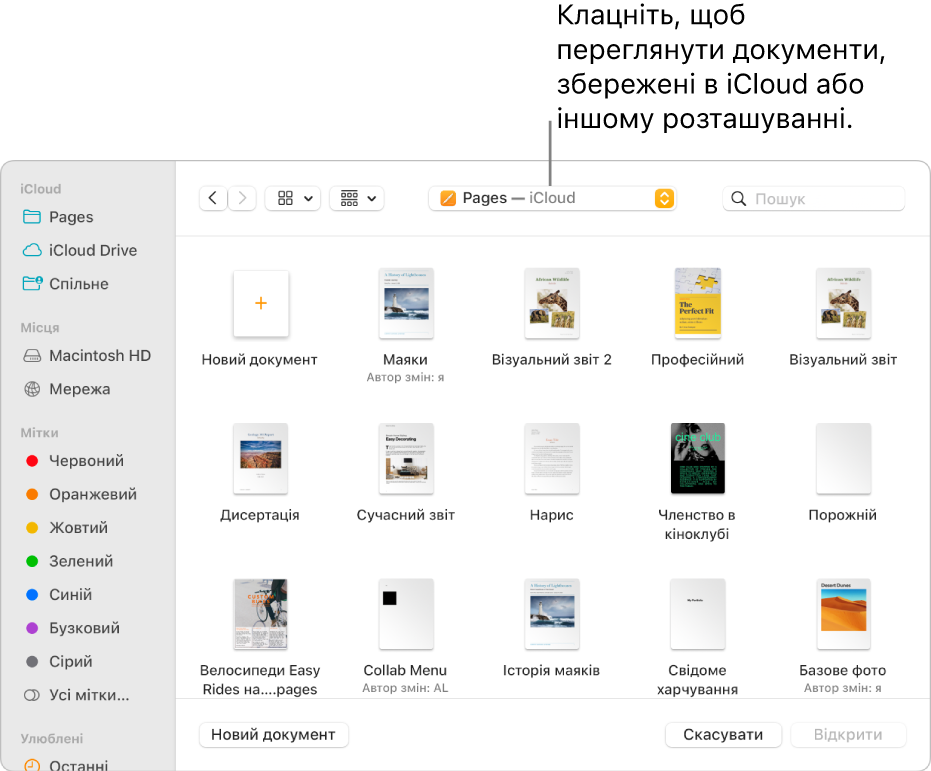Select Членство в кіноклубі document
Image resolution: width=931 pixels, height=771 pixels.
(x=698, y=458)
